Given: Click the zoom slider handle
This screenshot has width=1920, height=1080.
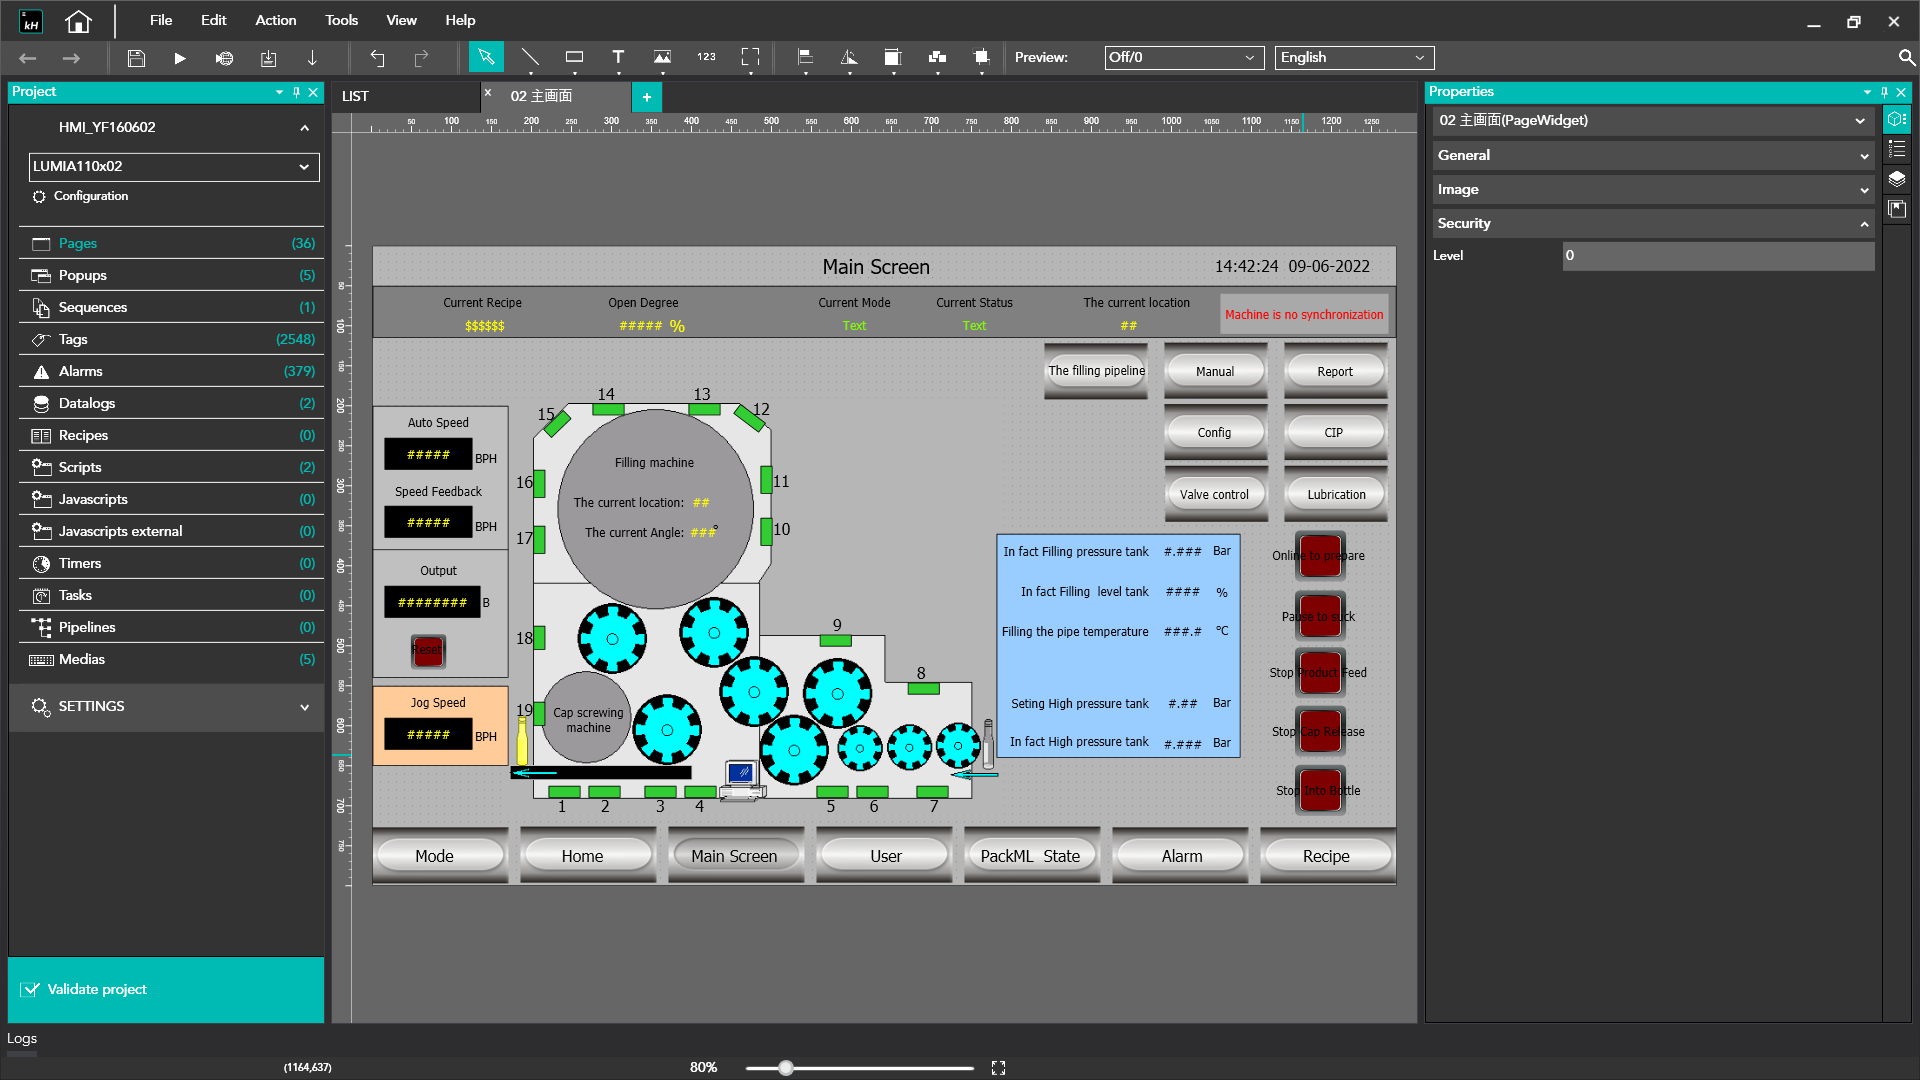Looking at the screenshot, I should [786, 1068].
